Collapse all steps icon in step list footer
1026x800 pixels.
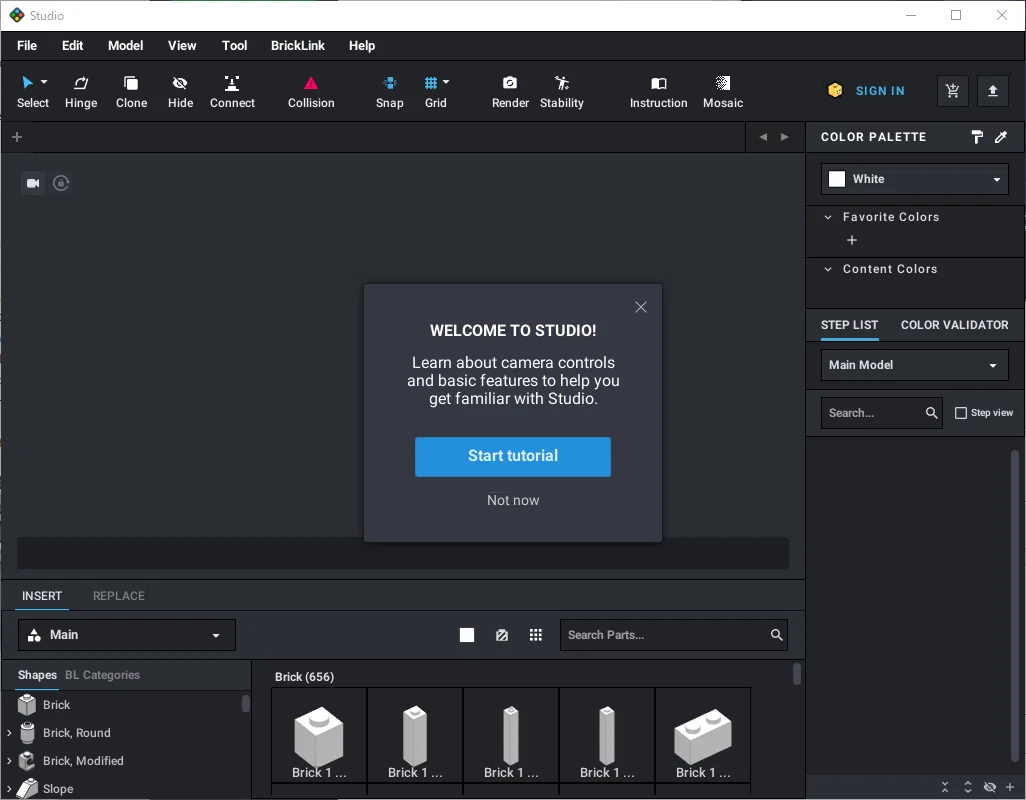945,787
